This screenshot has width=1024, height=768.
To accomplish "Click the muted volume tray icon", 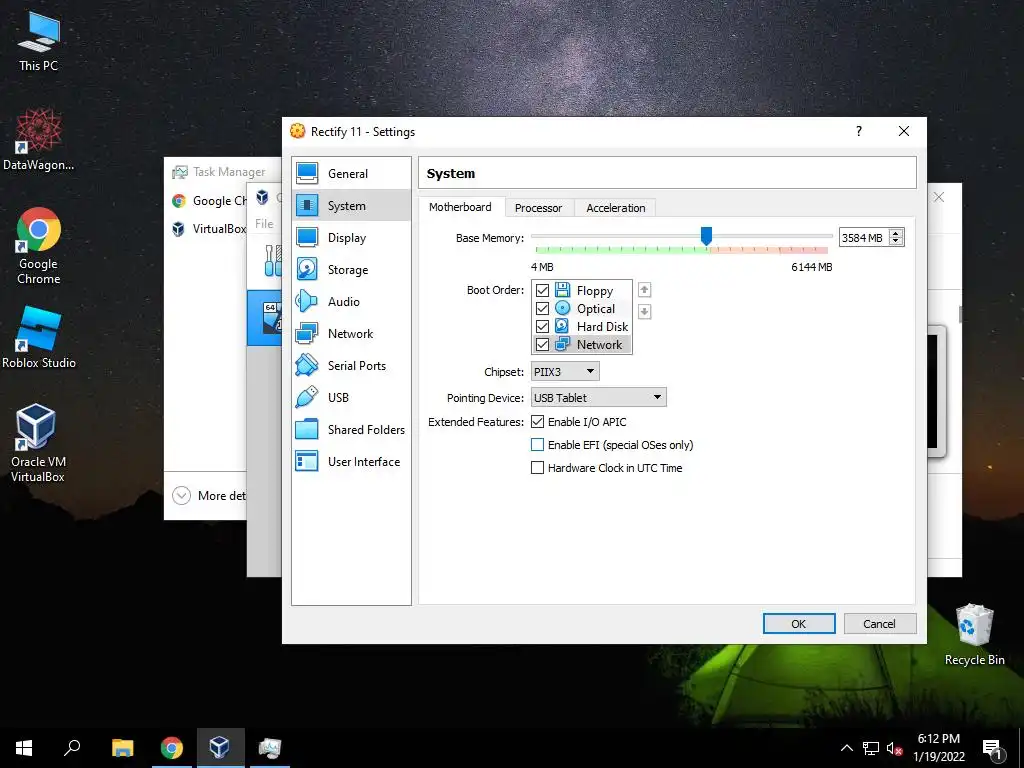I will coord(894,748).
